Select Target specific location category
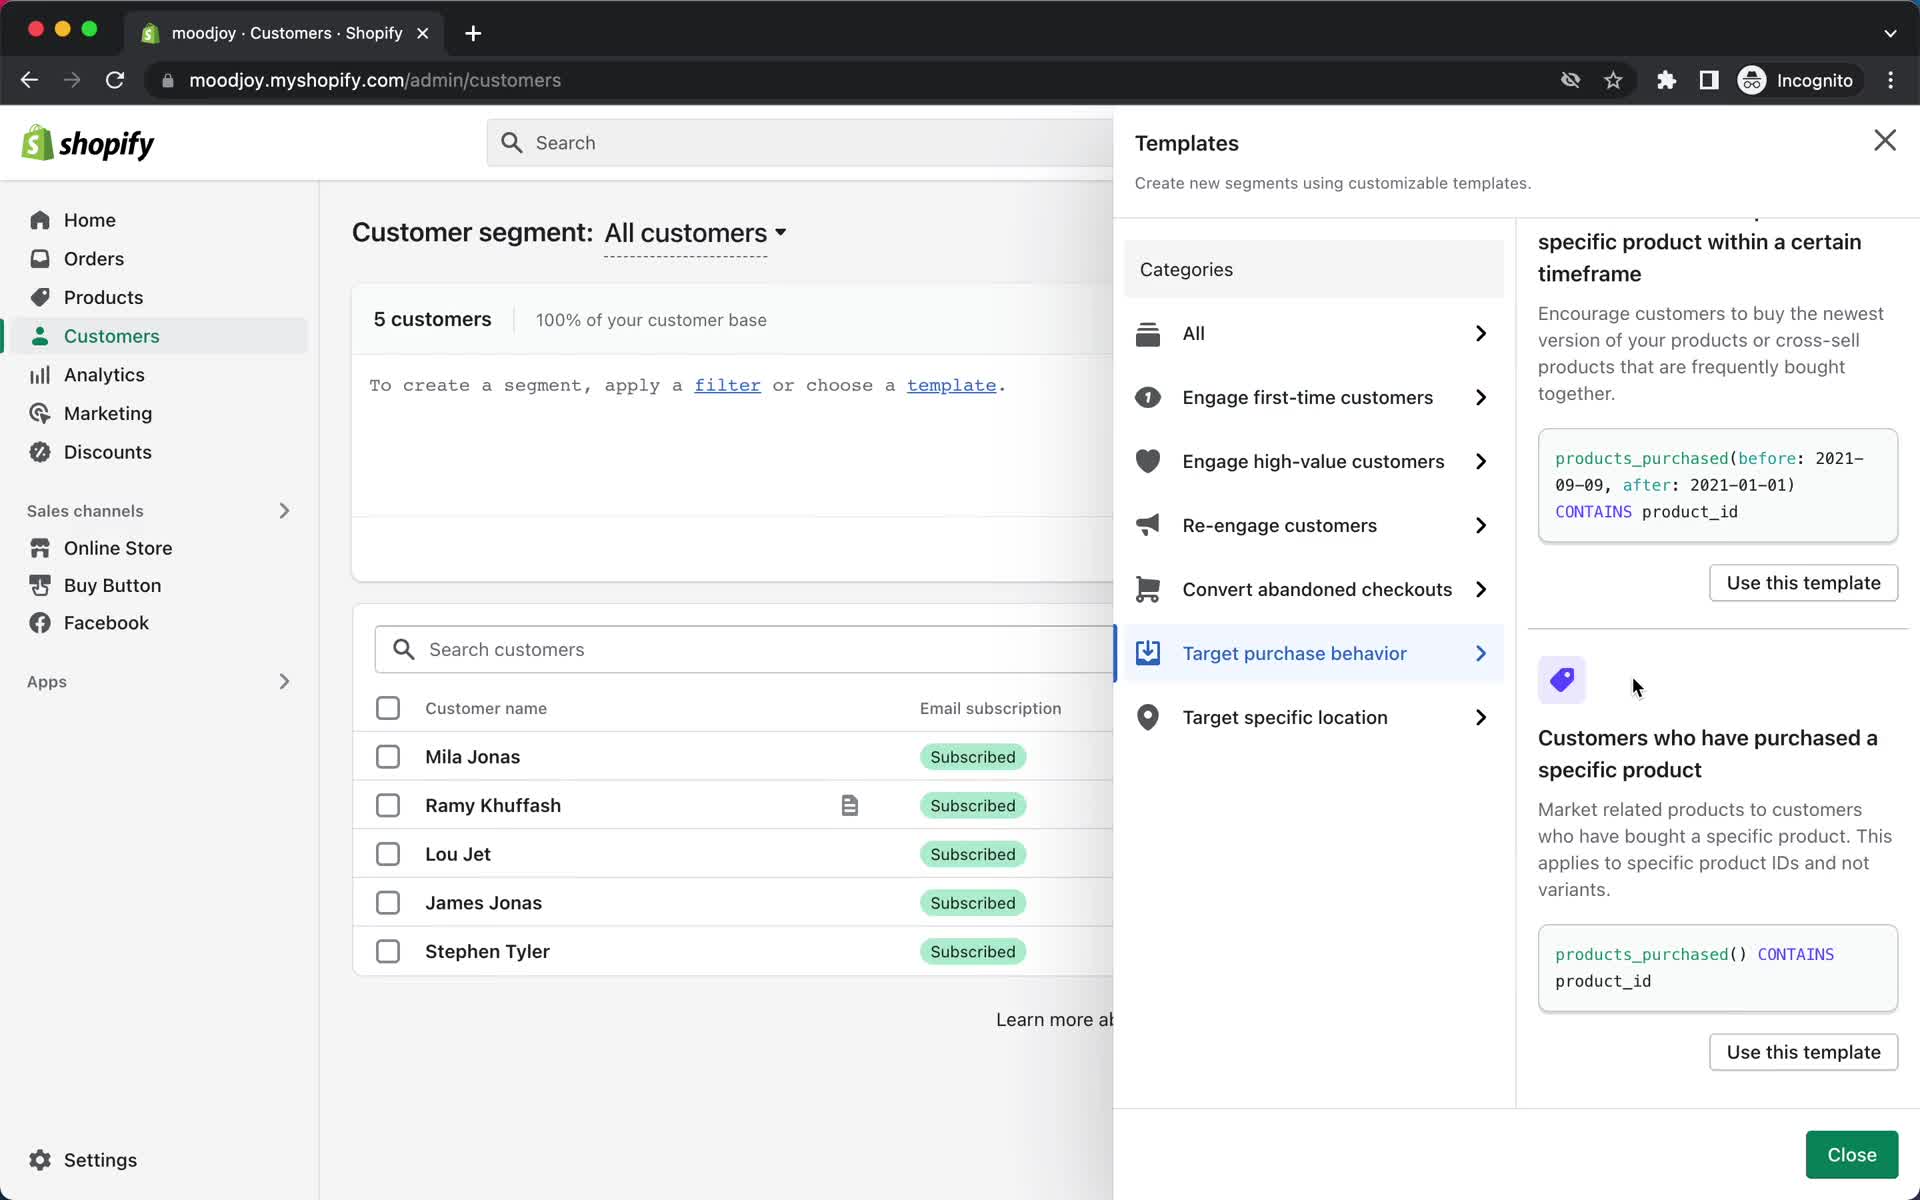 click(1313, 718)
